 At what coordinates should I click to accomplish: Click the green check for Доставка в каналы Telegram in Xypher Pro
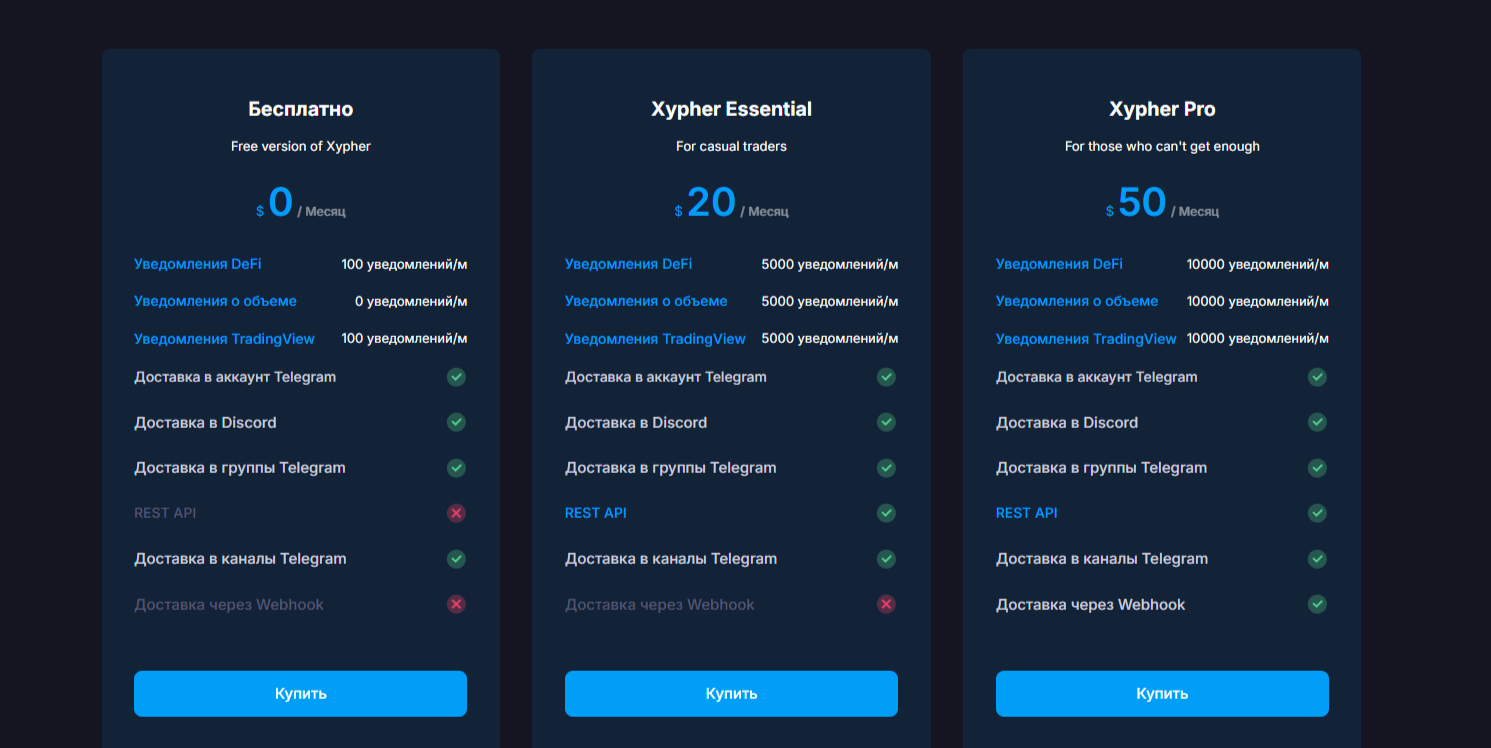1317,559
